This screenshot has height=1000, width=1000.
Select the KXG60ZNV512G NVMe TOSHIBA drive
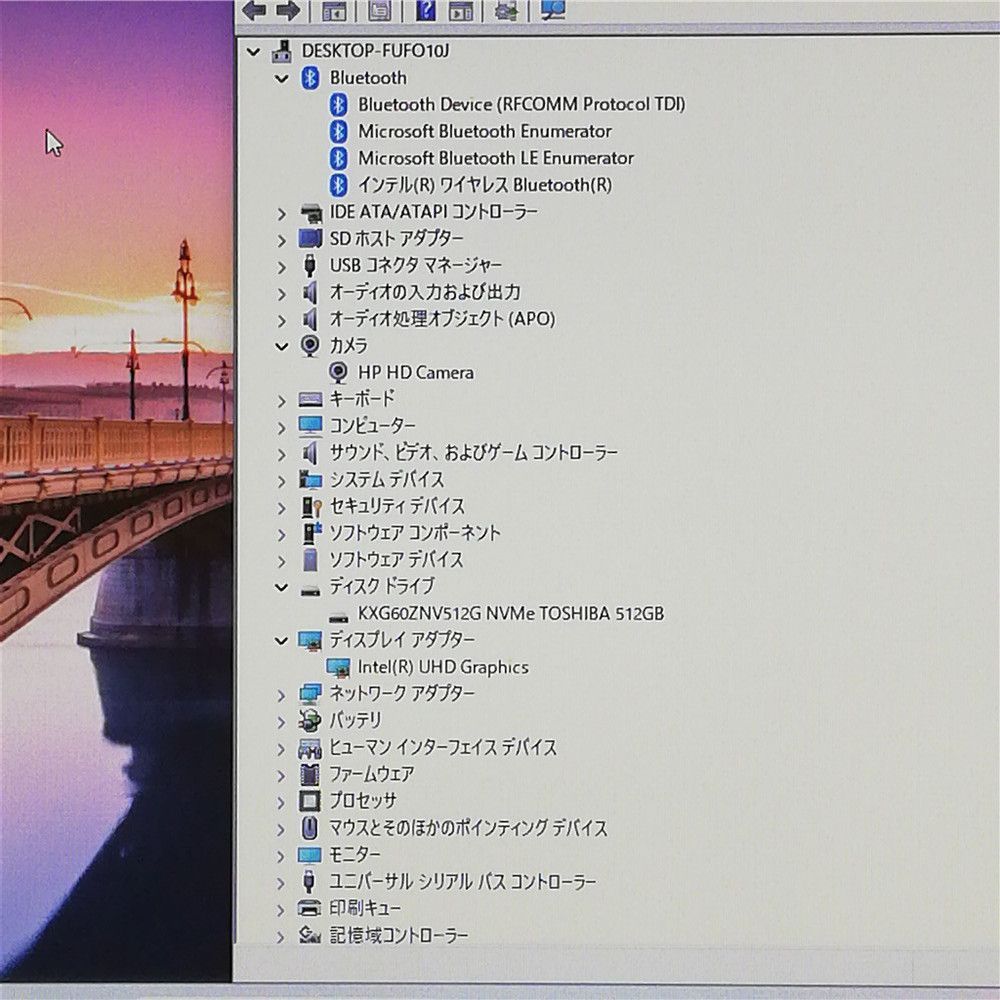[498, 614]
